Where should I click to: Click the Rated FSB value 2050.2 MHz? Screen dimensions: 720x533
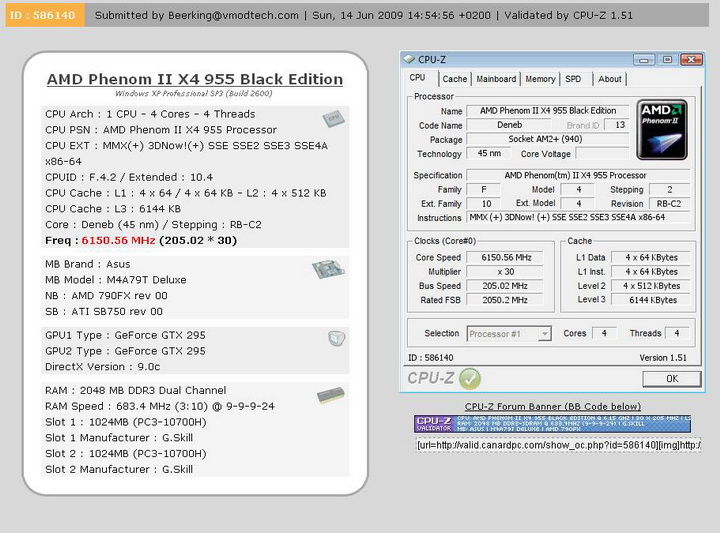click(505, 300)
